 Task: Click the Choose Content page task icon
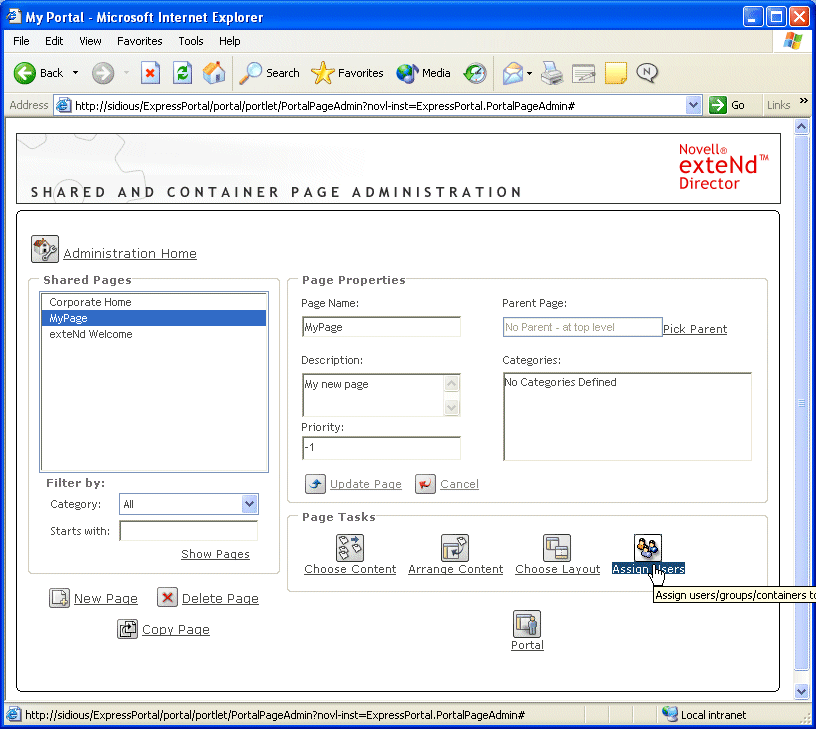(349, 548)
